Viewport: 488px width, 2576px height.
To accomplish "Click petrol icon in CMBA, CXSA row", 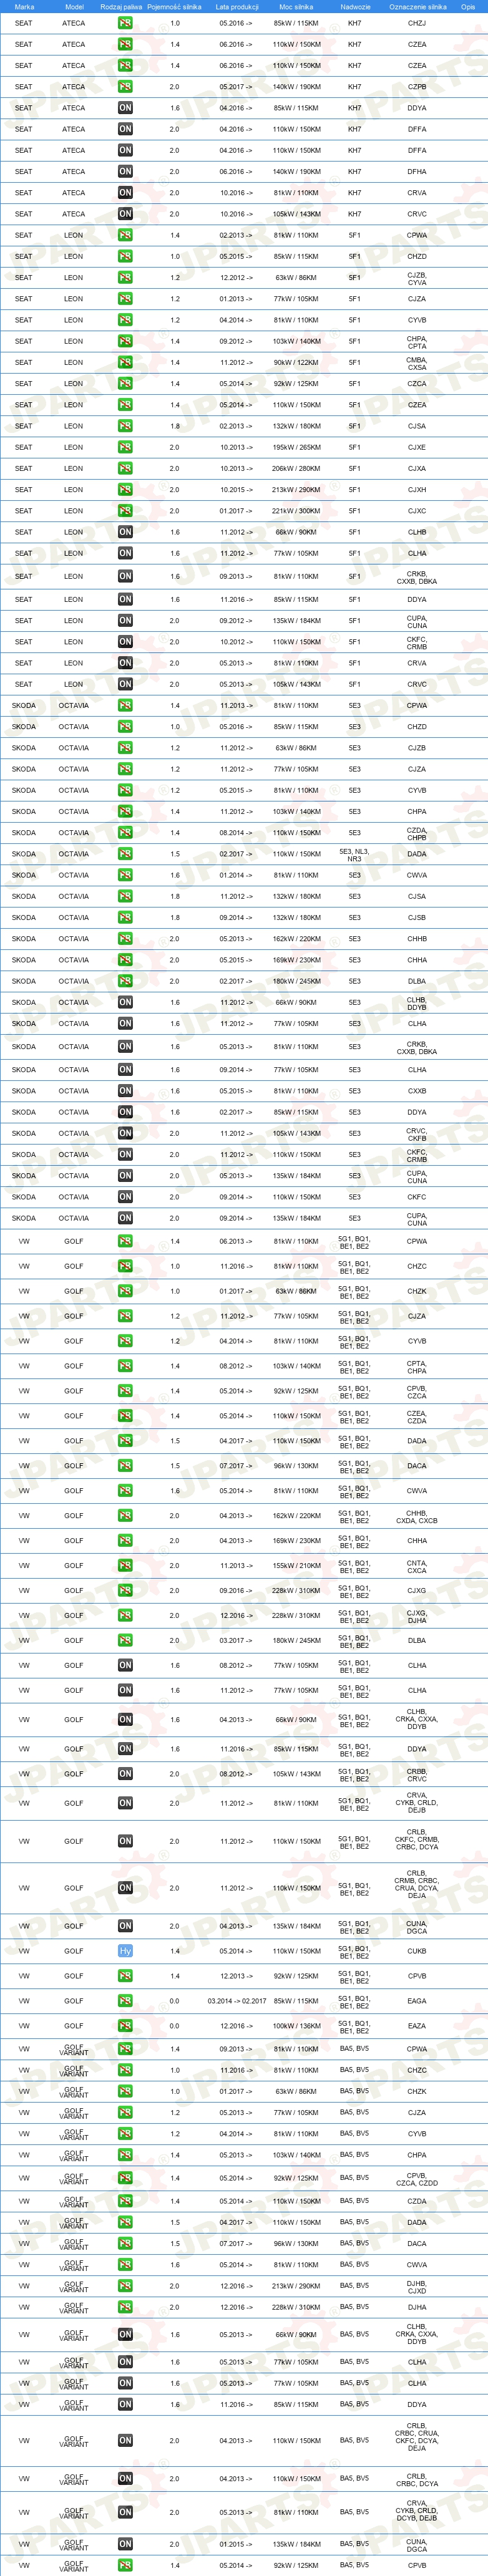I will (125, 363).
